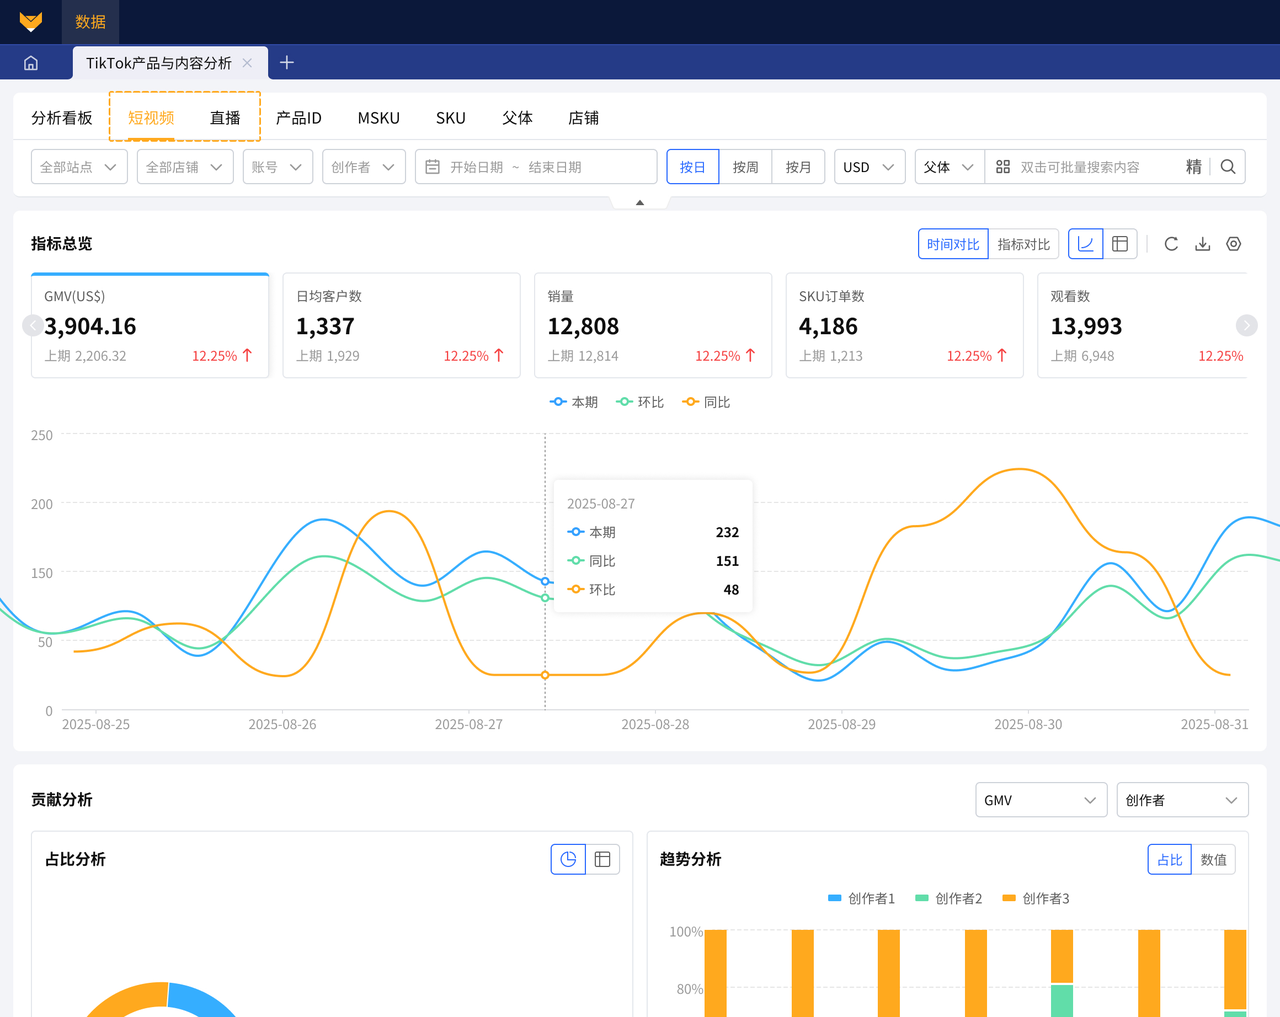Screen dimensions: 1280x1017
Task: Switch to the 短视频 tab
Action: tap(151, 118)
